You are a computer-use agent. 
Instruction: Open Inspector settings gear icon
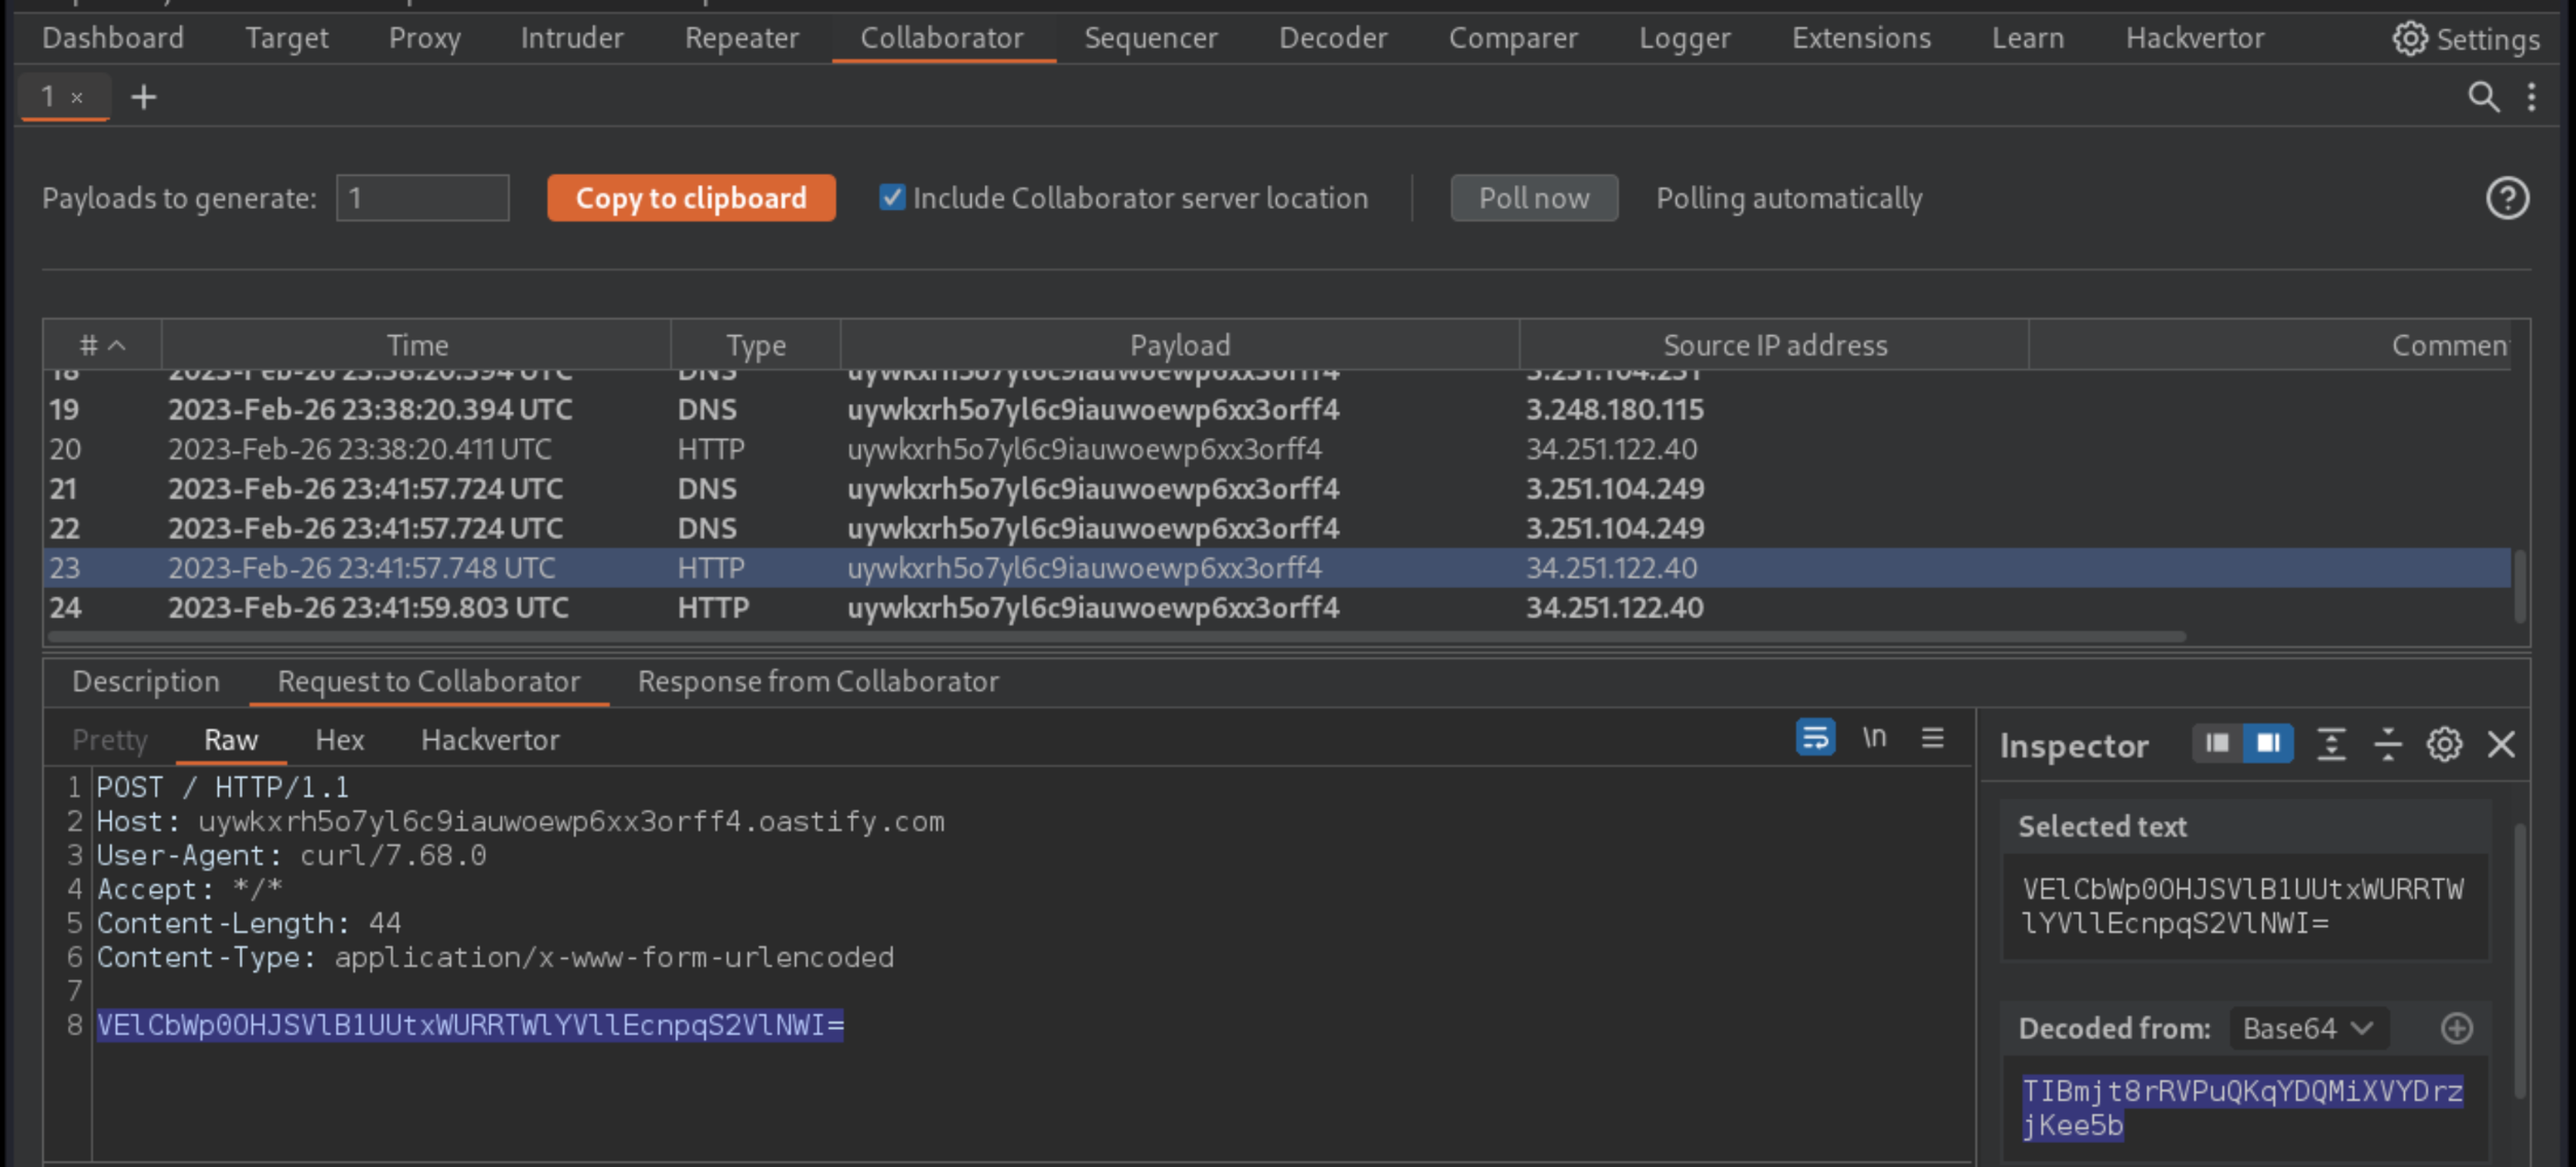pyautogui.click(x=2444, y=744)
